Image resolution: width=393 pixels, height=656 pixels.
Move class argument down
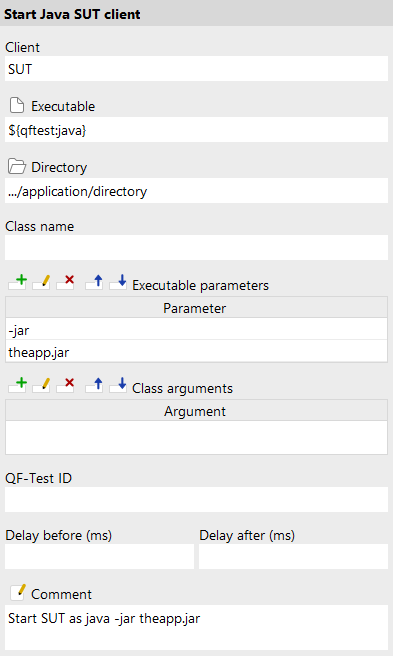(118, 385)
